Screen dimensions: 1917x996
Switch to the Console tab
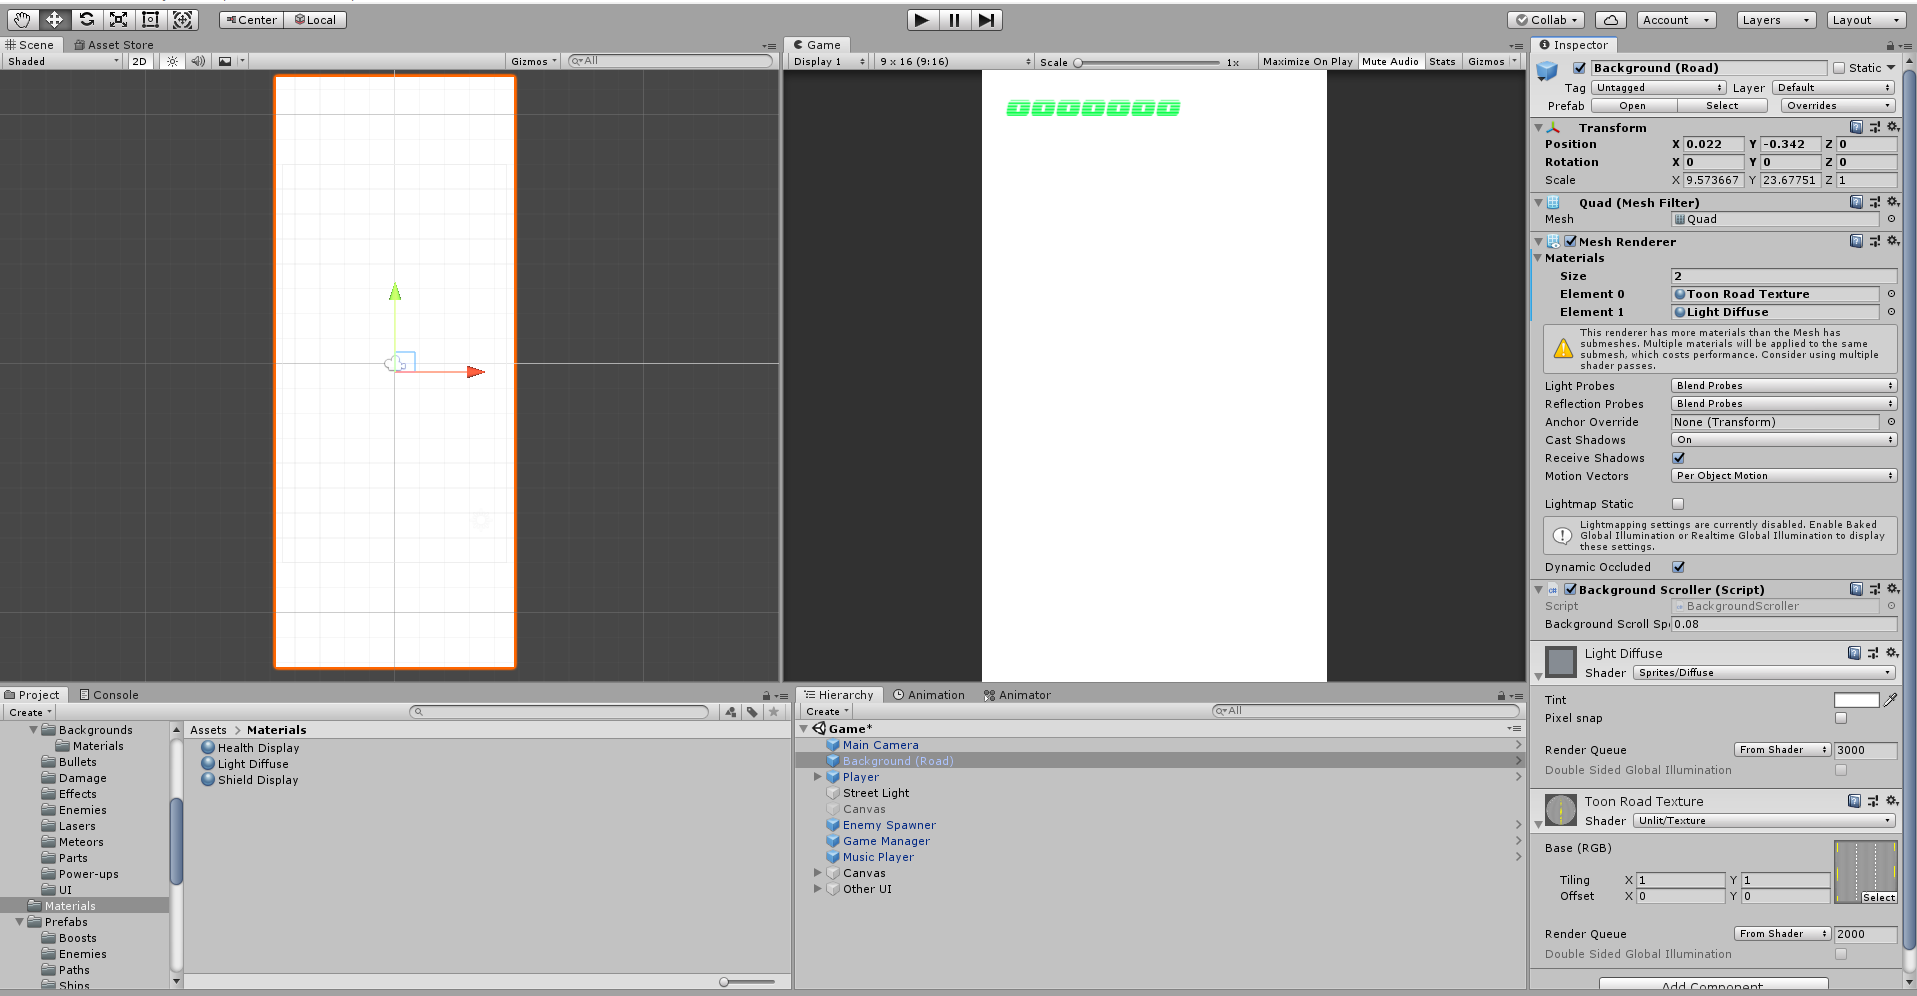tap(109, 695)
